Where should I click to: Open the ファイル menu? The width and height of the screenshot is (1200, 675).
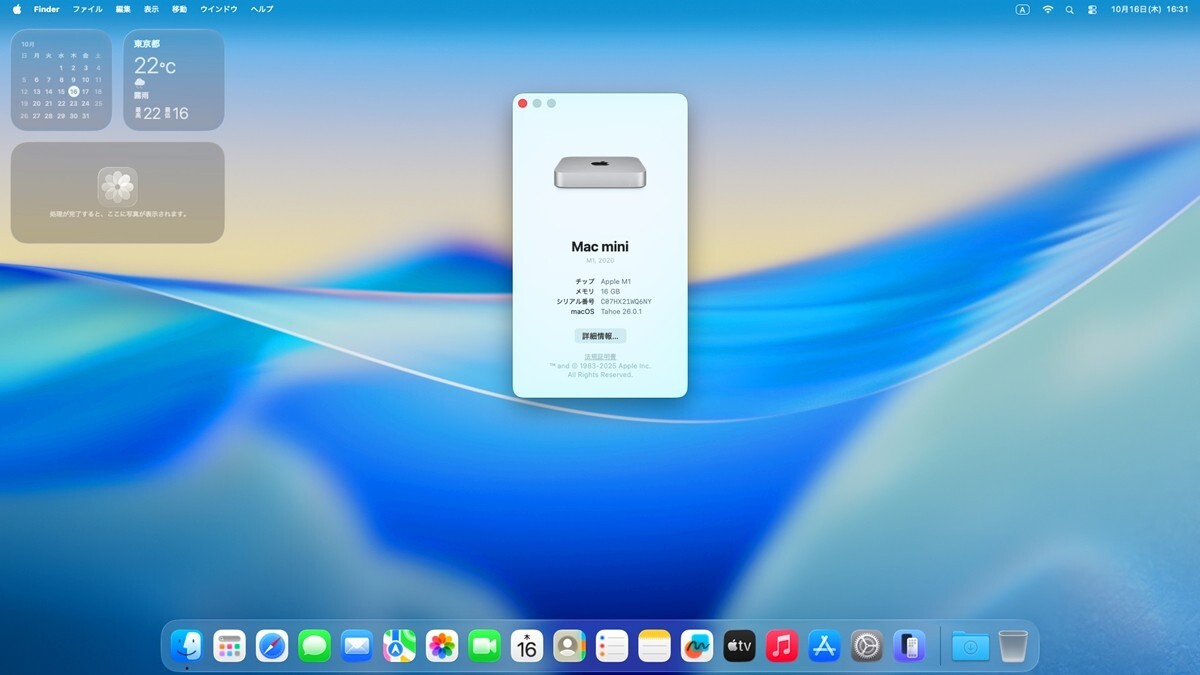pos(87,9)
